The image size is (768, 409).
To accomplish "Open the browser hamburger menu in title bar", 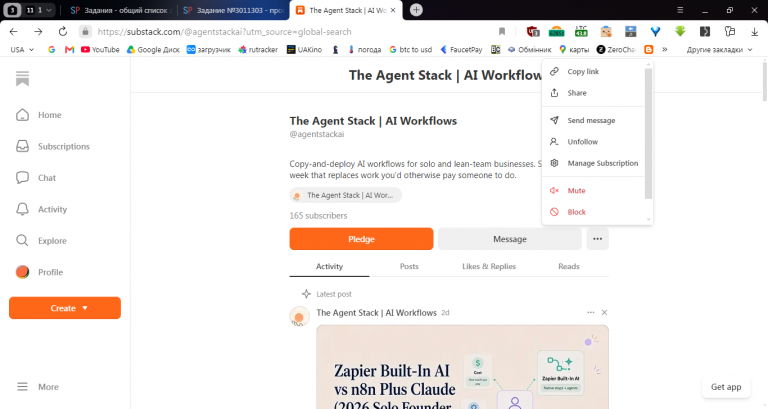I will [x=680, y=10].
